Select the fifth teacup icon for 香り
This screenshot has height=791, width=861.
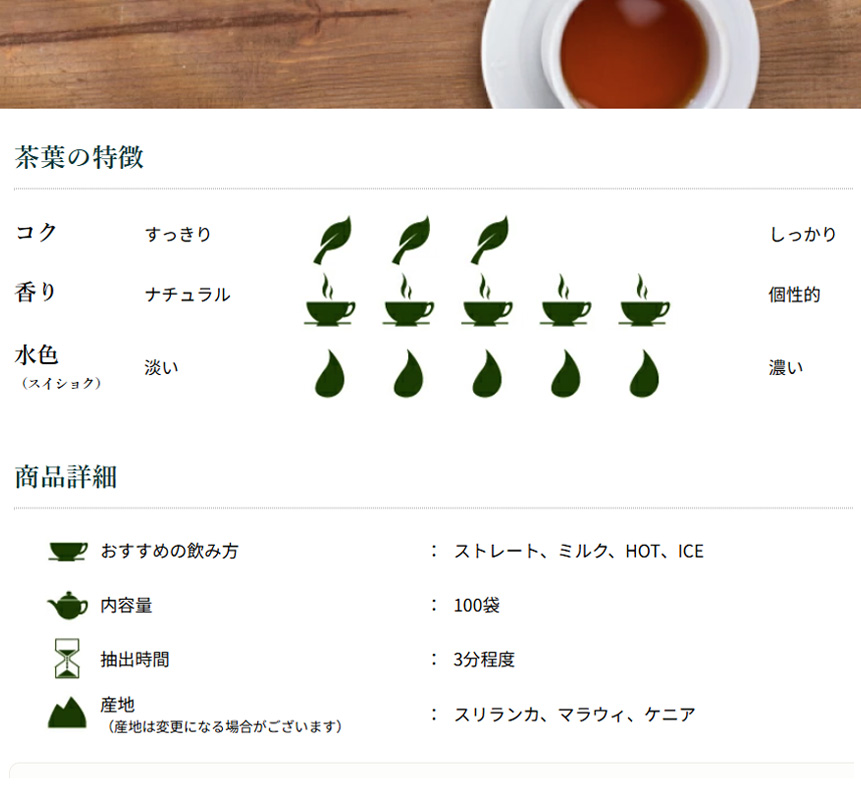coord(642,298)
